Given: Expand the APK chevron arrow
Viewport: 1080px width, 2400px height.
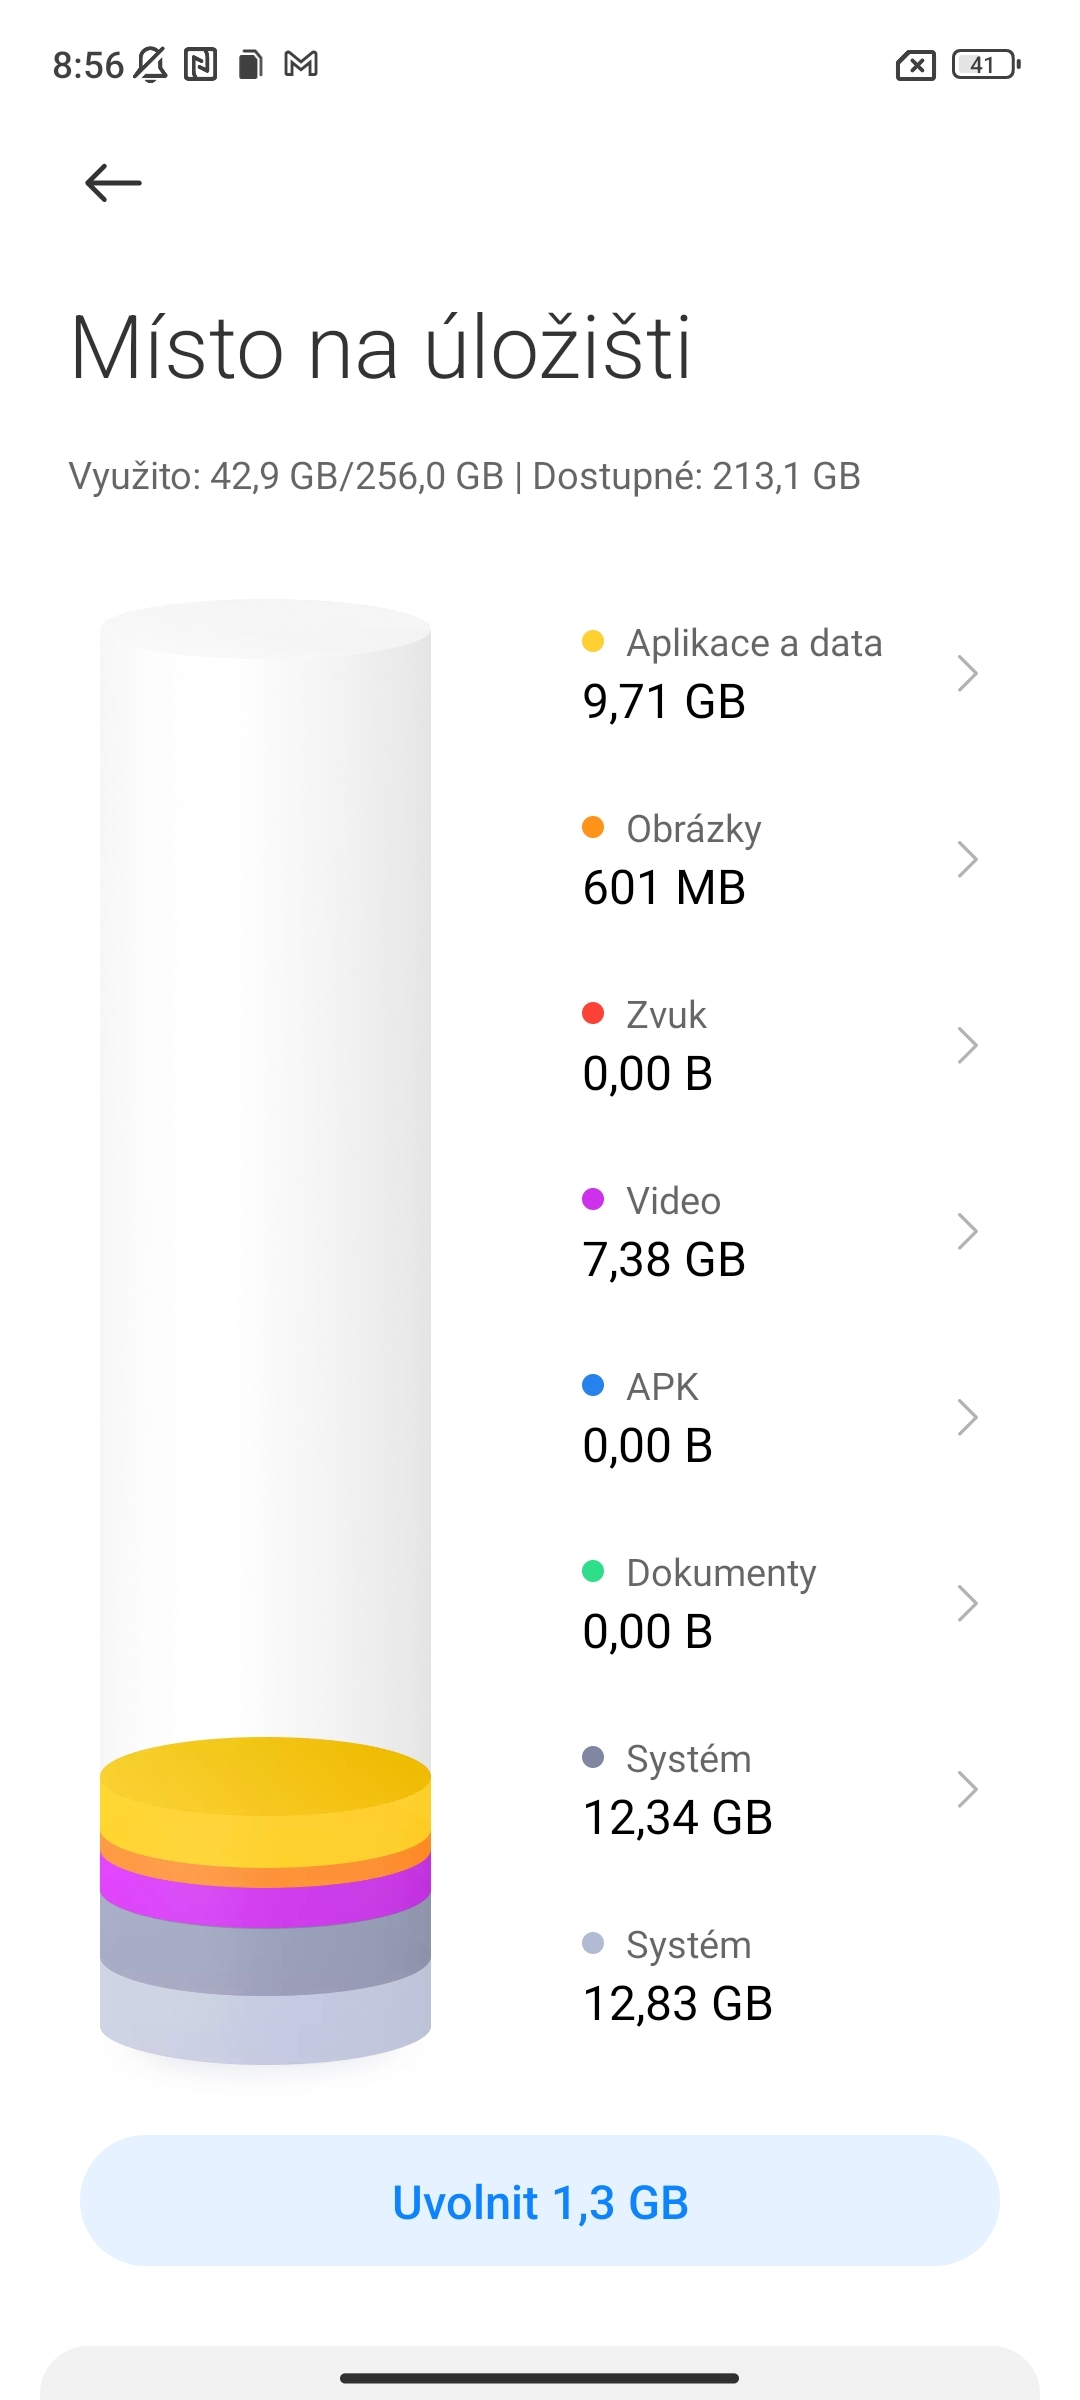Looking at the screenshot, I should tap(967, 1417).
